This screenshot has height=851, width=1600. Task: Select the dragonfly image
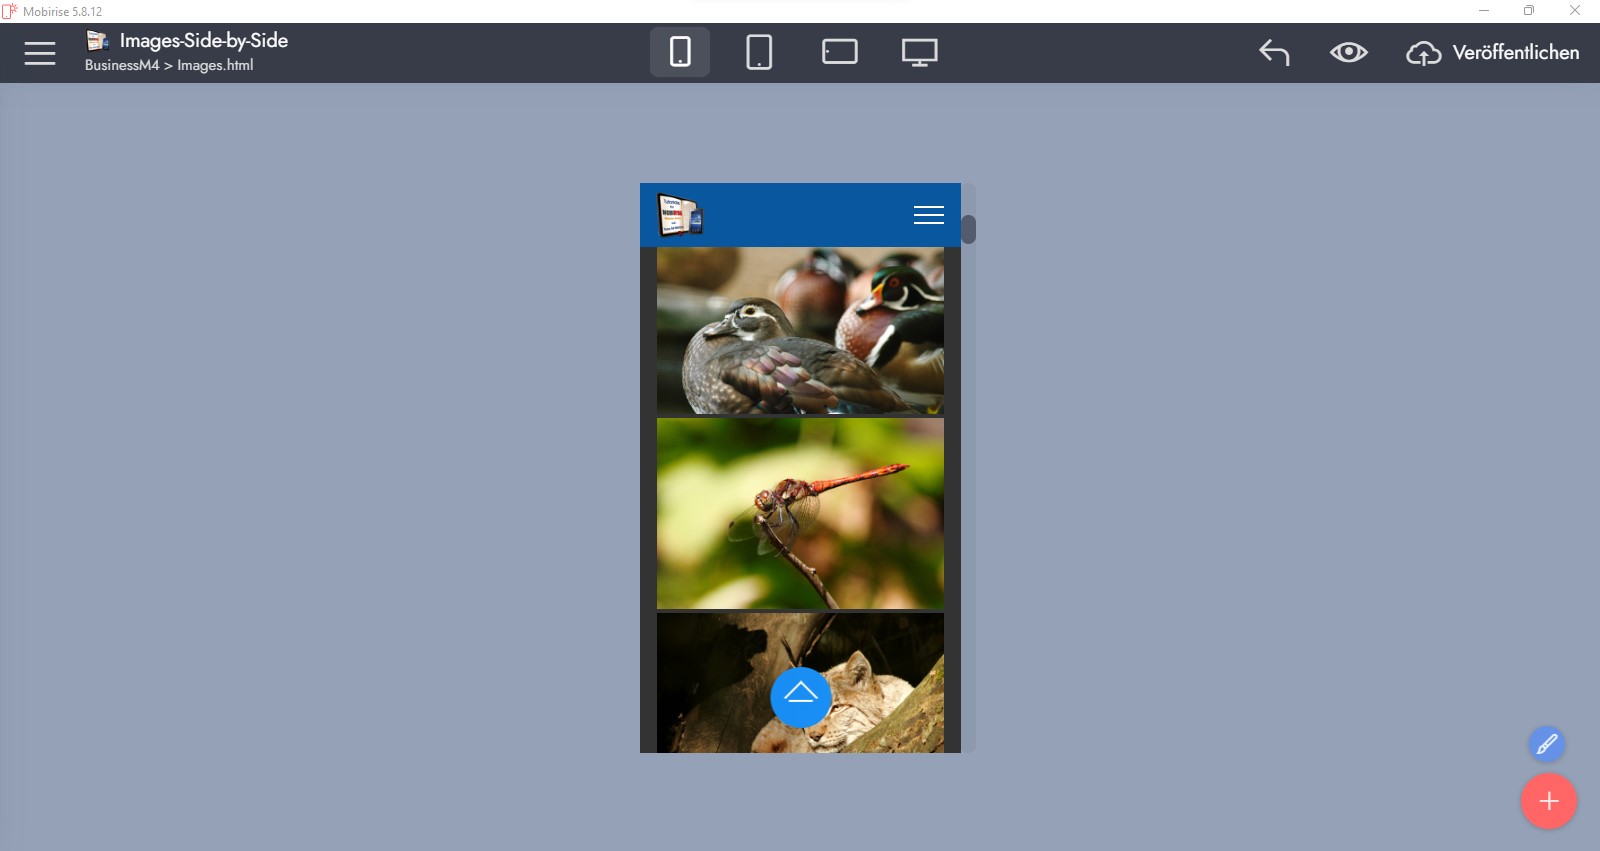coord(800,514)
